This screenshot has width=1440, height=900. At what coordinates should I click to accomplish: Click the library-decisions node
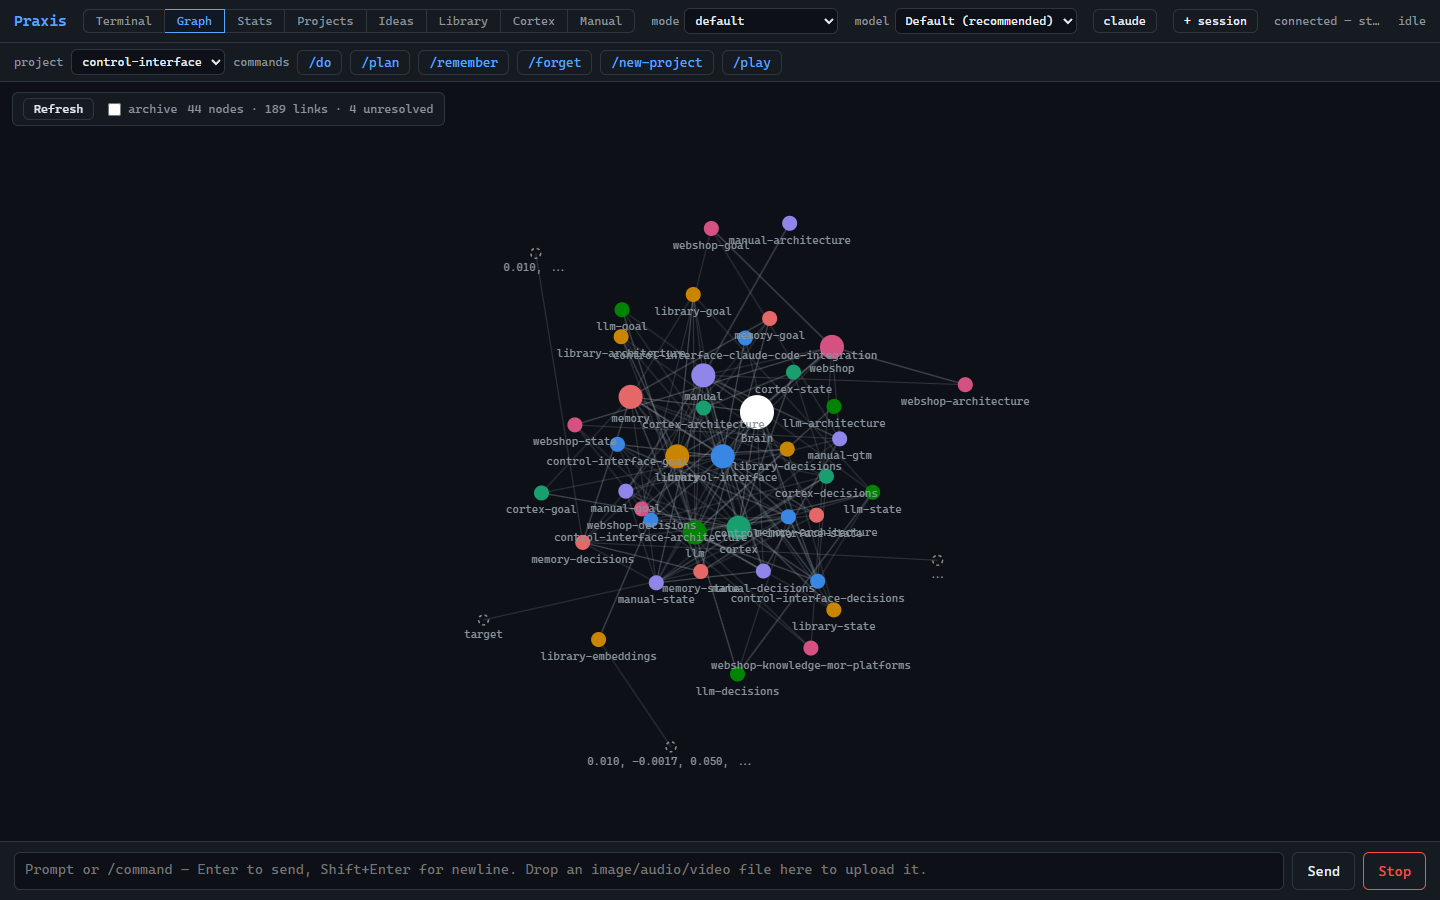787,449
